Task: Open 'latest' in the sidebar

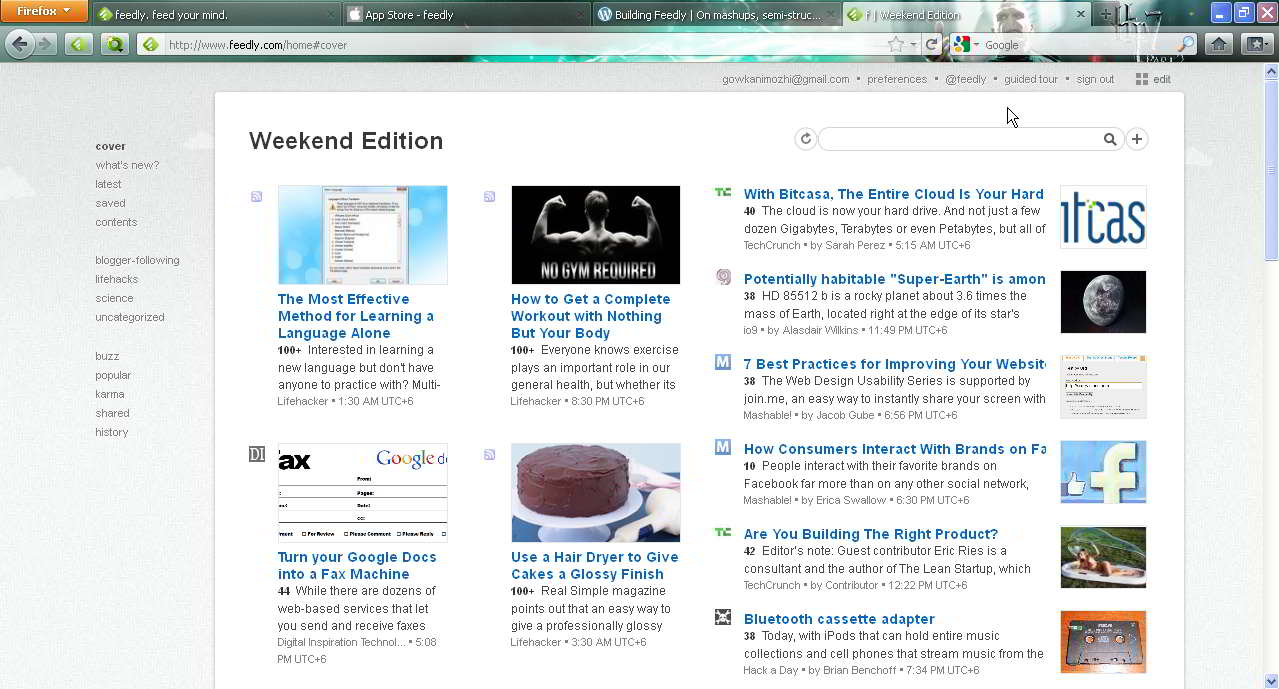Action: pos(108,184)
